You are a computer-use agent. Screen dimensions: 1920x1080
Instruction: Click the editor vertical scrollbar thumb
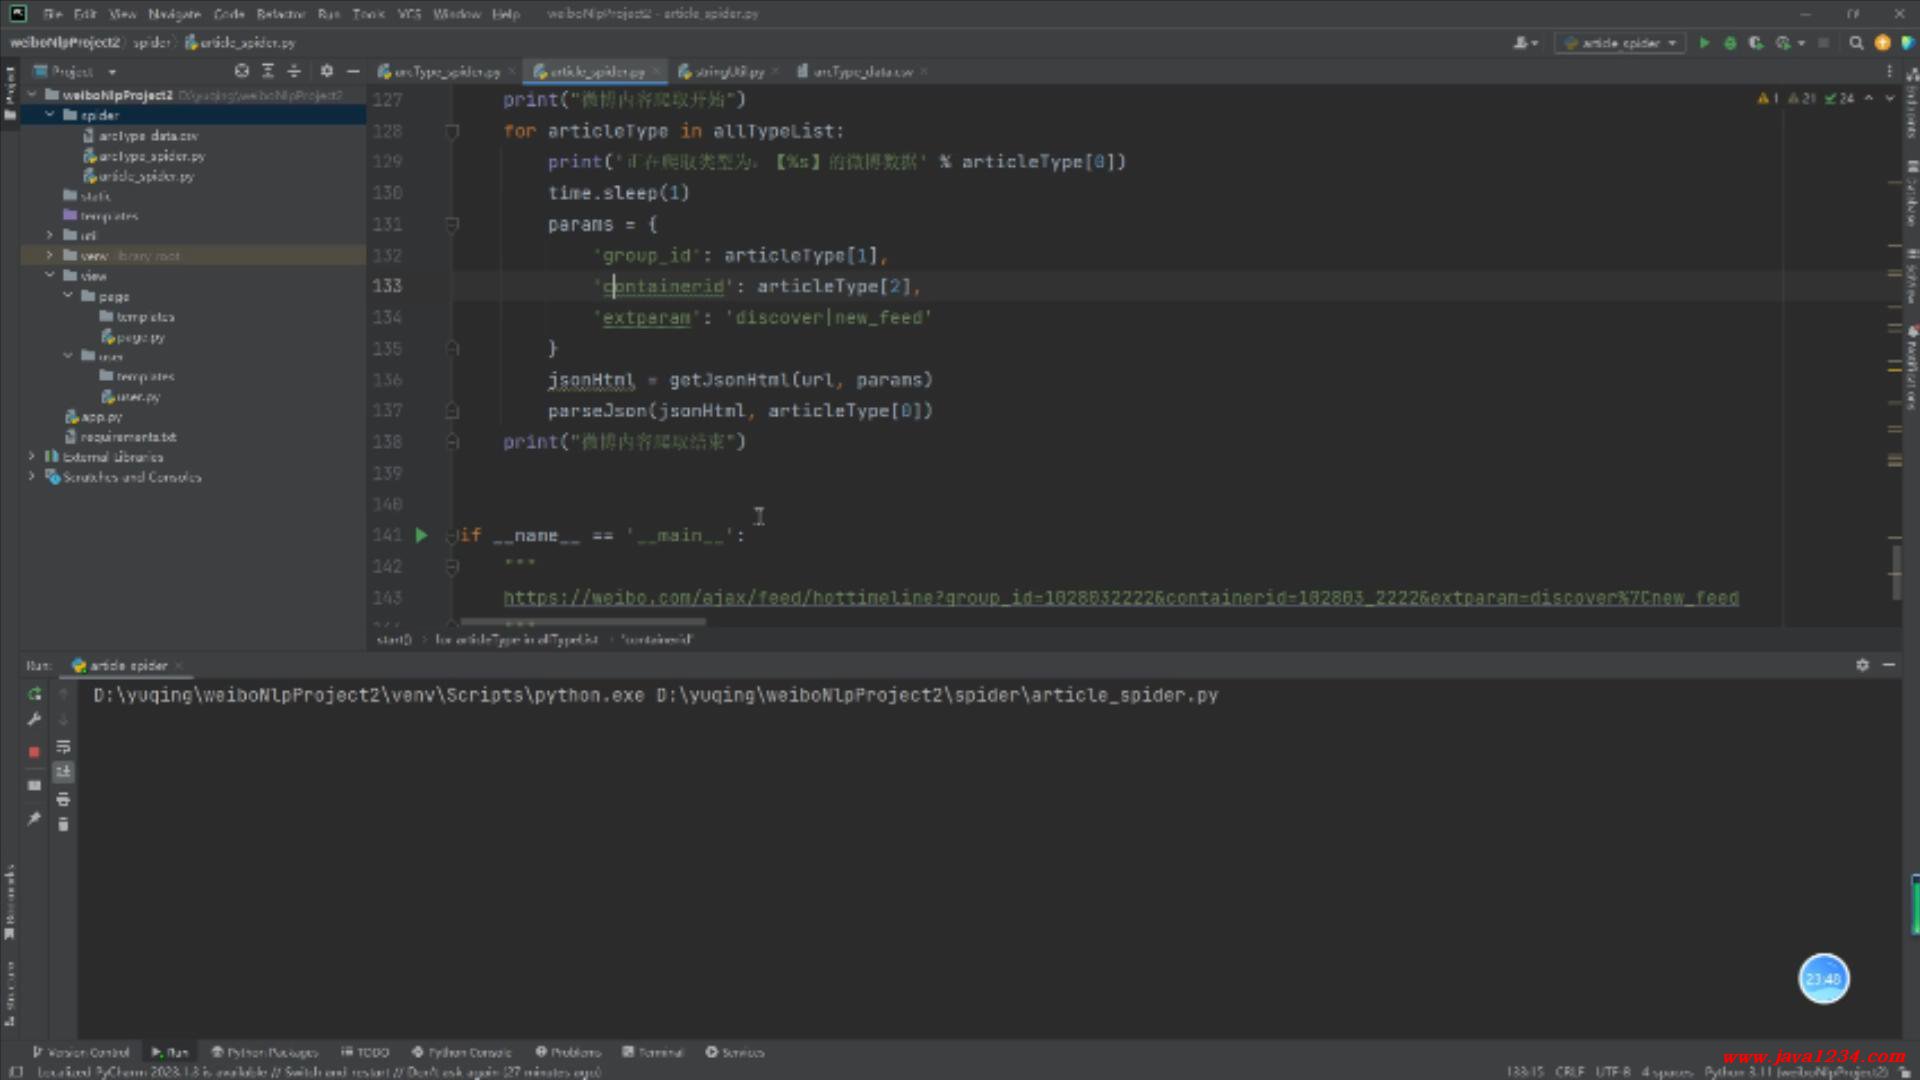point(1895,570)
